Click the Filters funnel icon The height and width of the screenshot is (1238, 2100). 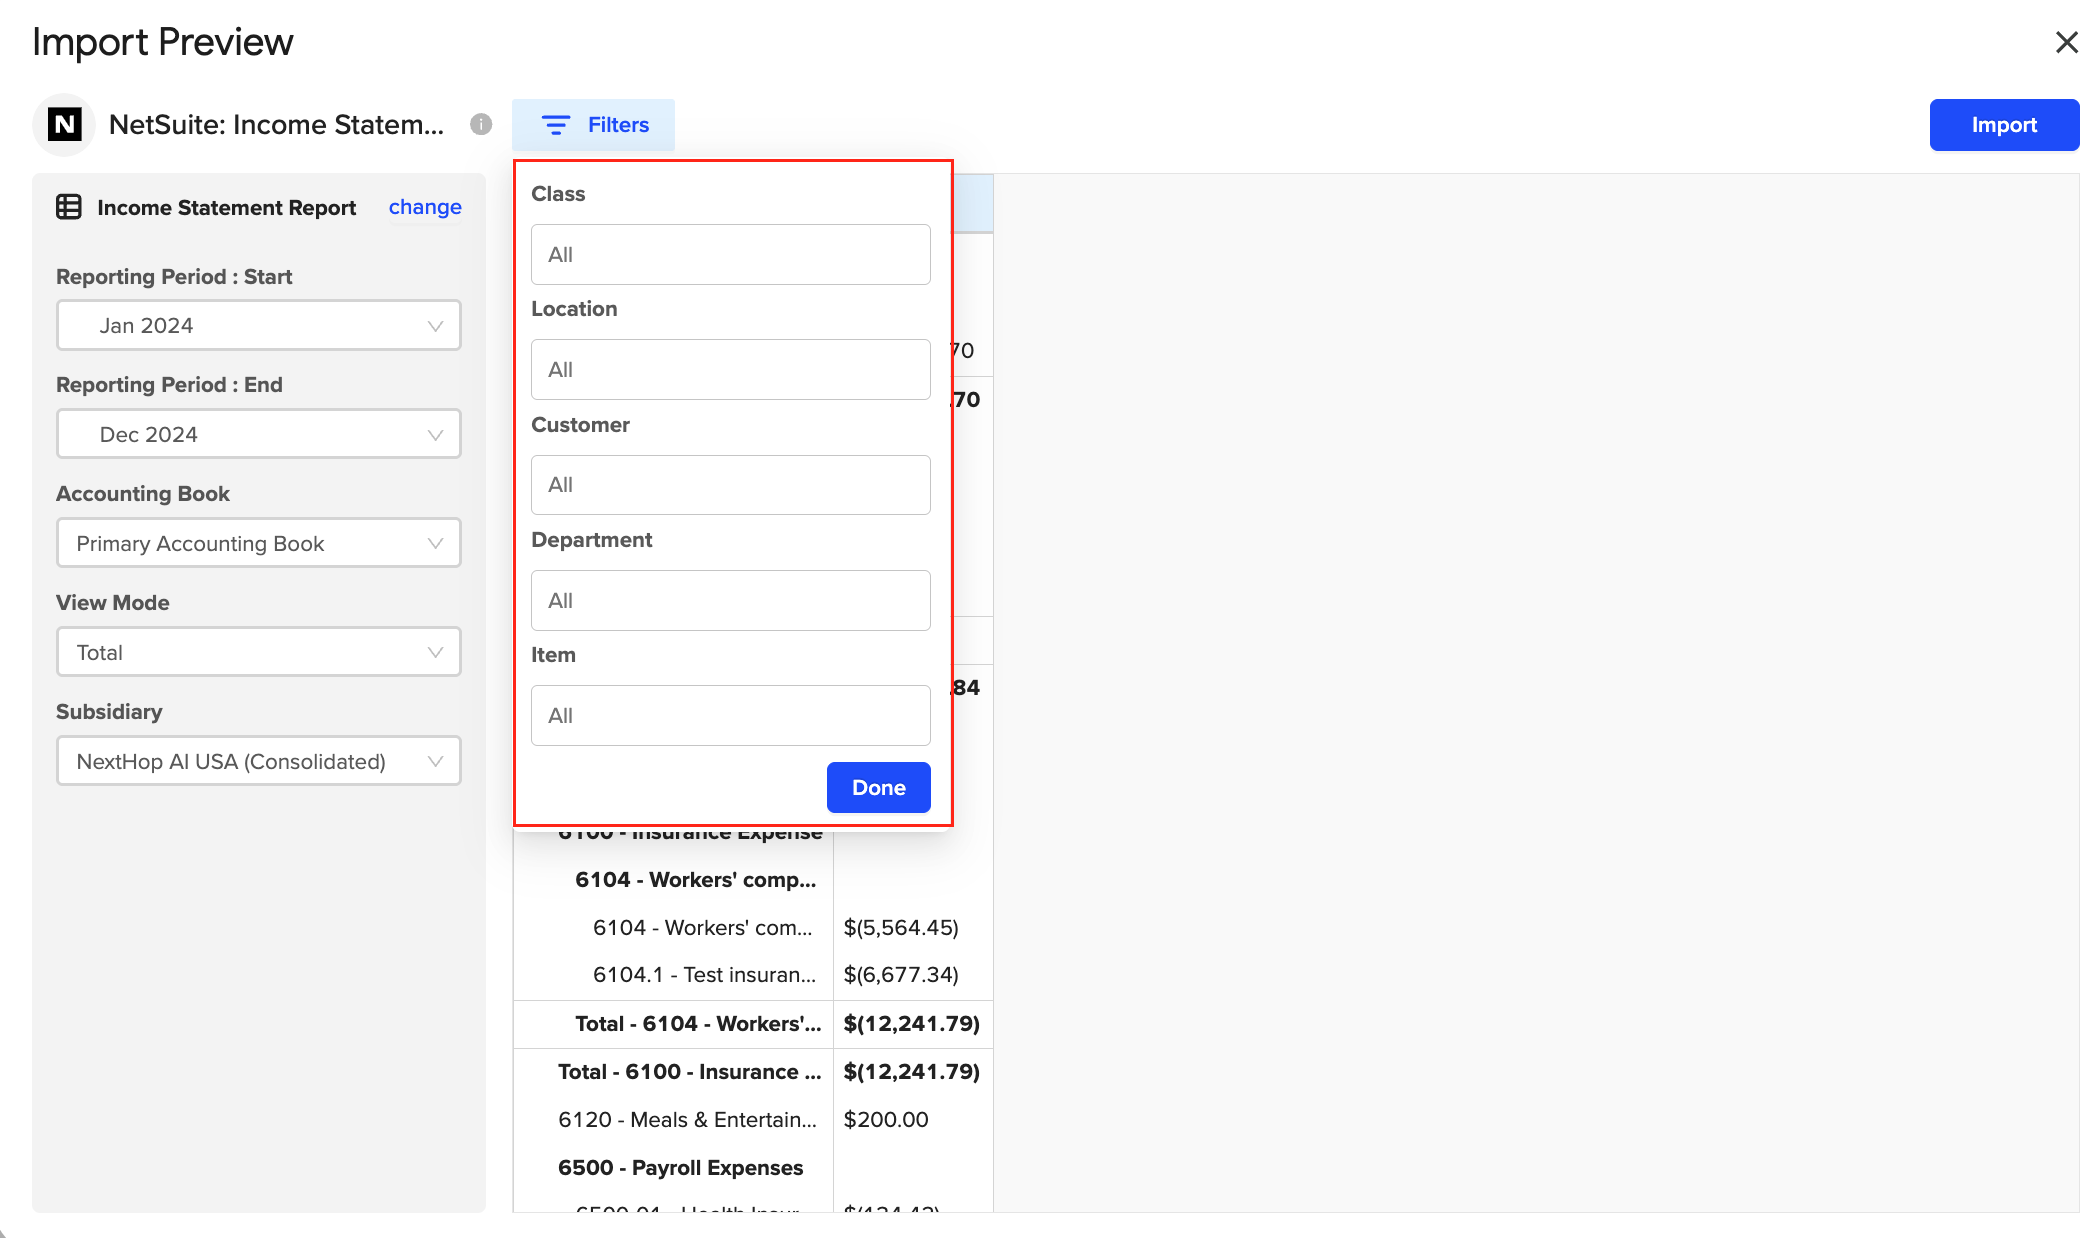click(556, 125)
